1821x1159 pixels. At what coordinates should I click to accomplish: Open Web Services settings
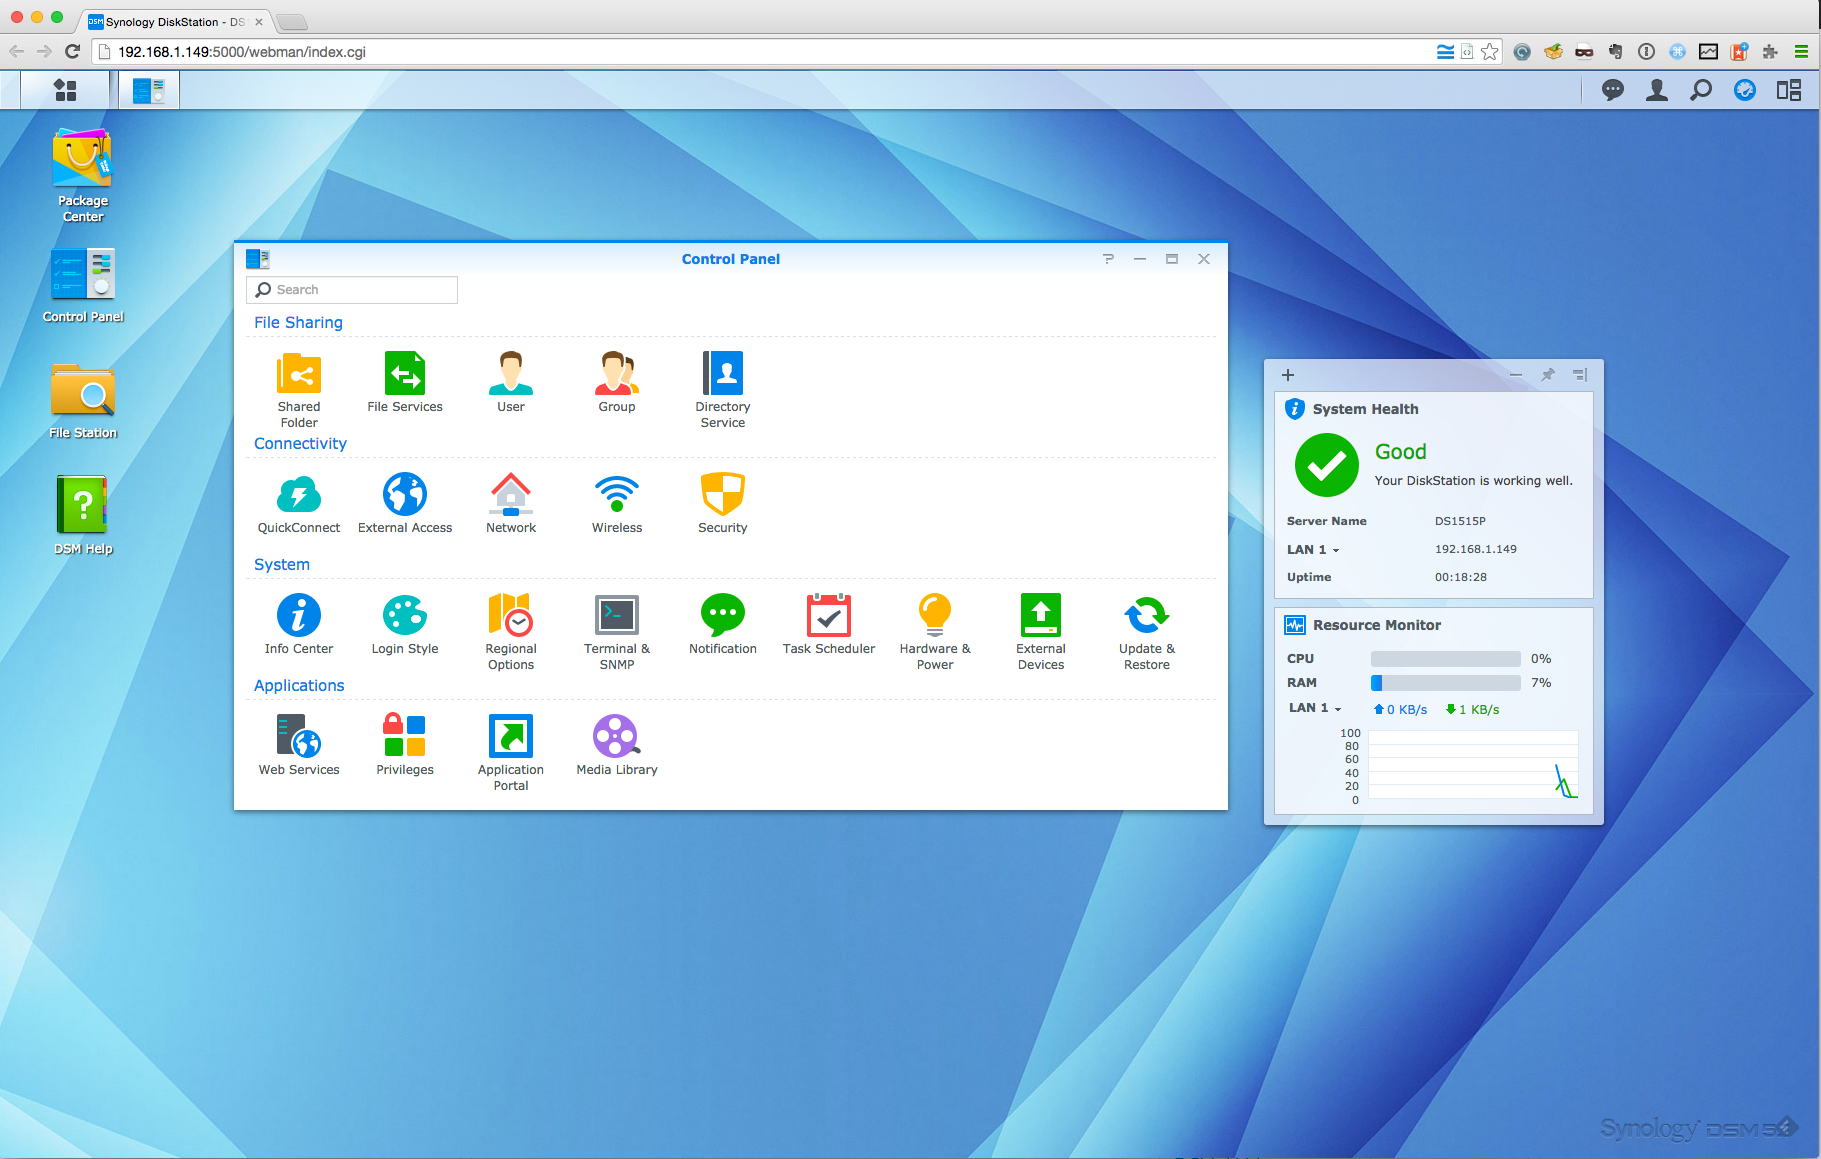click(x=299, y=744)
